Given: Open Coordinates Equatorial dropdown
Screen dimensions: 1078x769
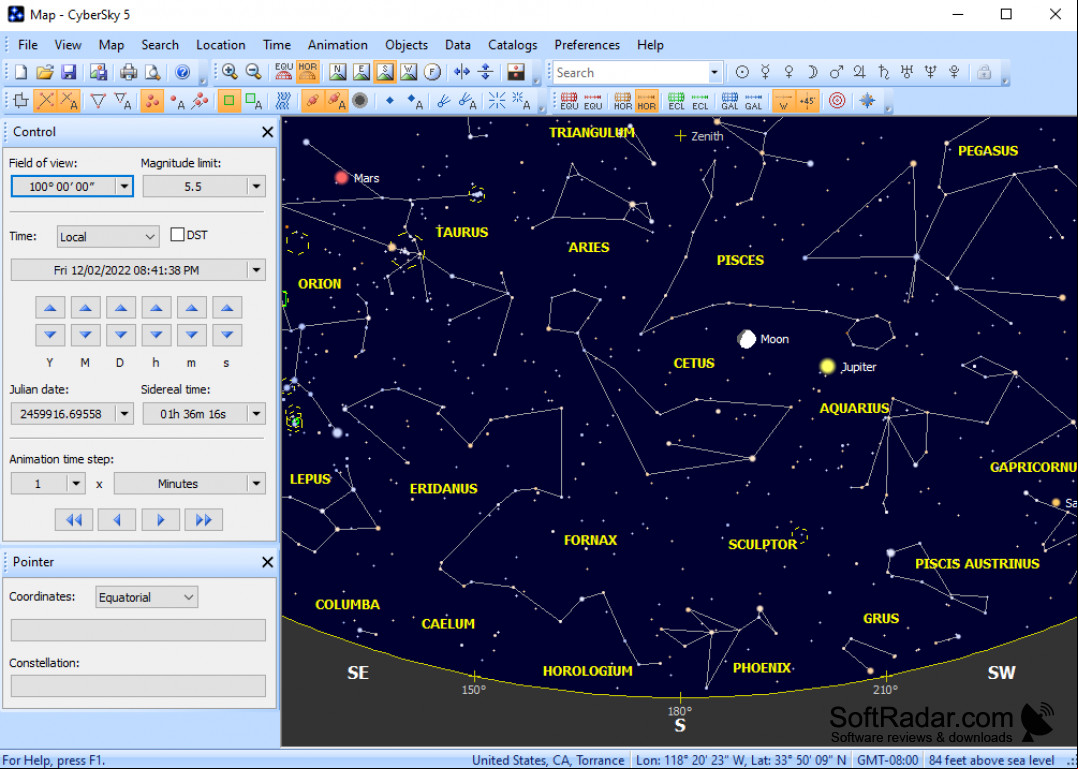Looking at the screenshot, I should (146, 597).
